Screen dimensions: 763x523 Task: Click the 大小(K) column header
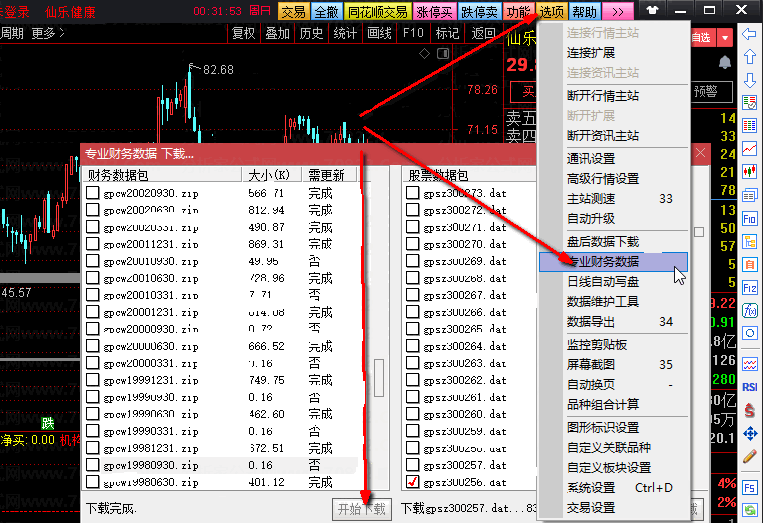click(272, 175)
